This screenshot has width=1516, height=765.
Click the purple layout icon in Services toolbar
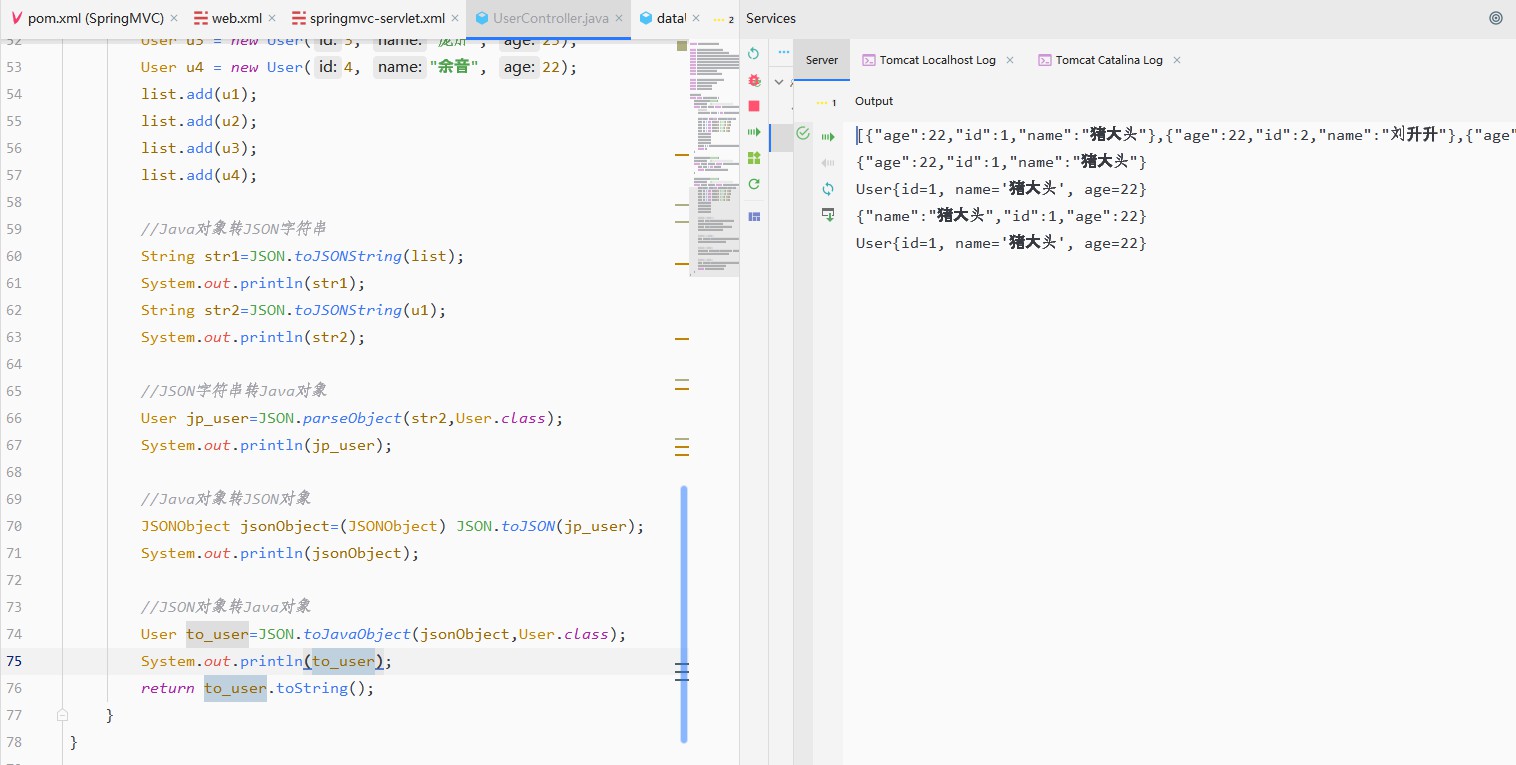(754, 216)
